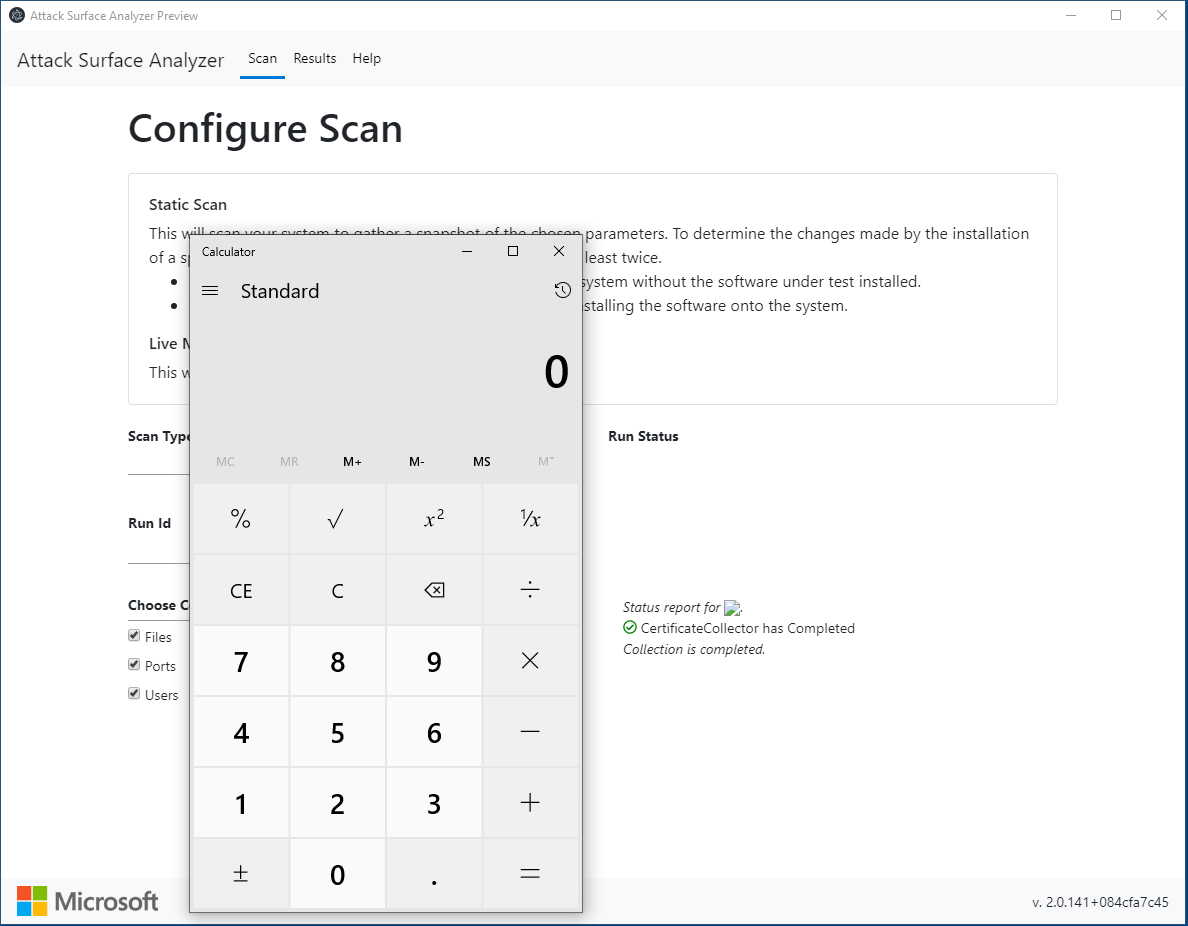This screenshot has width=1188, height=926.
Task: Open Calculator history panel
Action: tap(562, 290)
